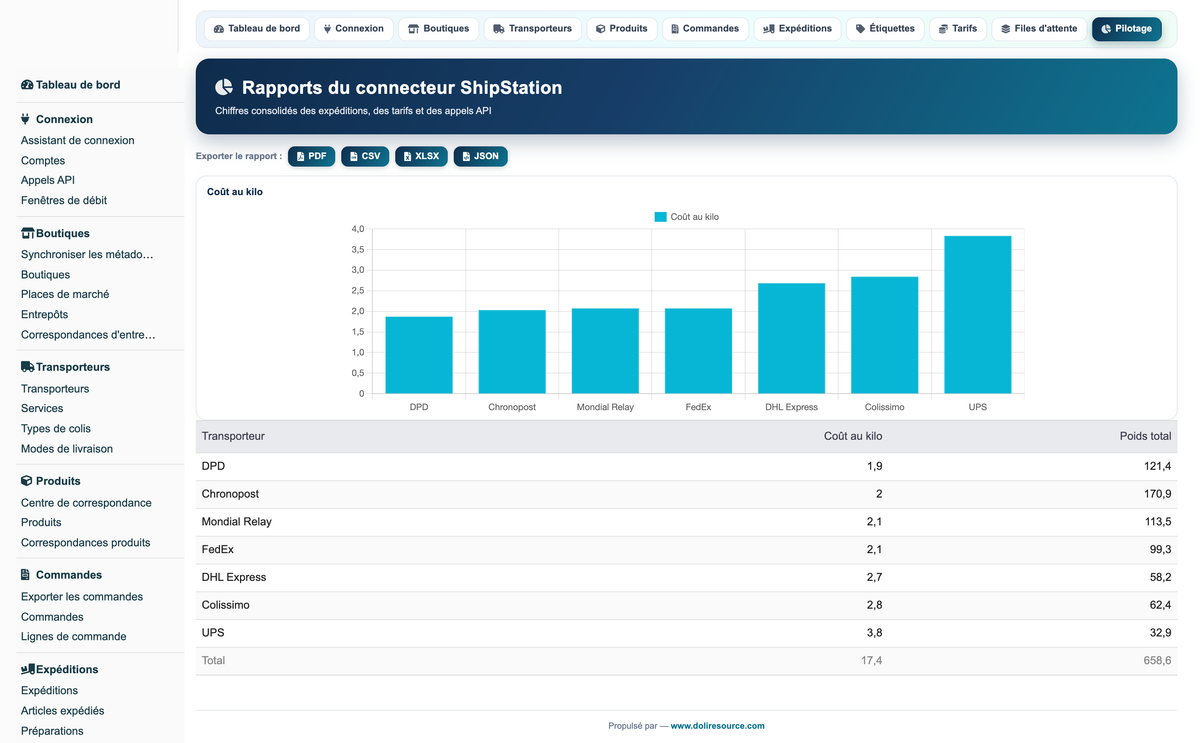The width and height of the screenshot is (1200, 743).
Task: Open Places de marché in sidebar
Action: [65, 295]
